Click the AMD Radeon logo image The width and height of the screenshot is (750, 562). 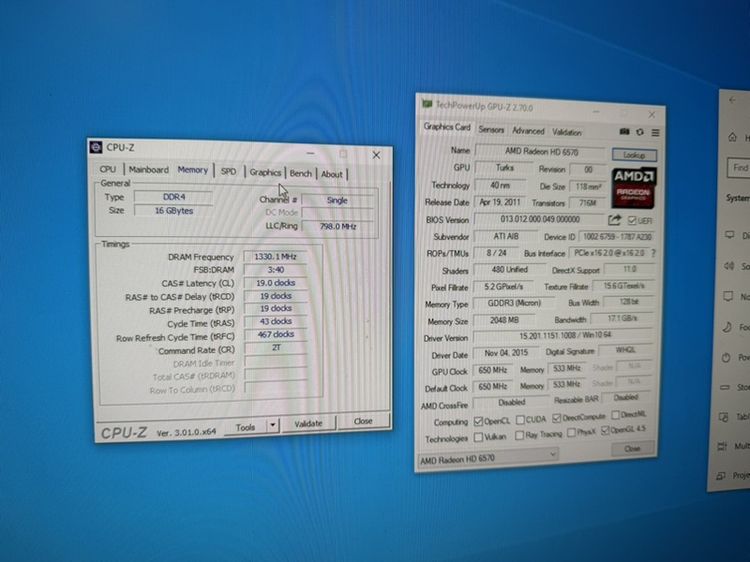pos(633,187)
